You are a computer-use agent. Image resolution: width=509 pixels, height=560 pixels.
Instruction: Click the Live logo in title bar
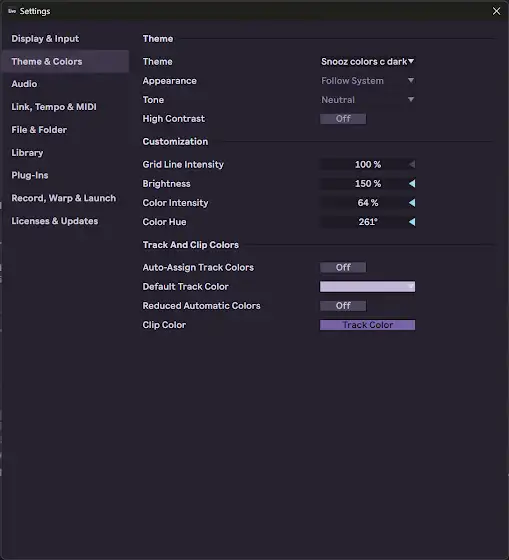point(12,11)
